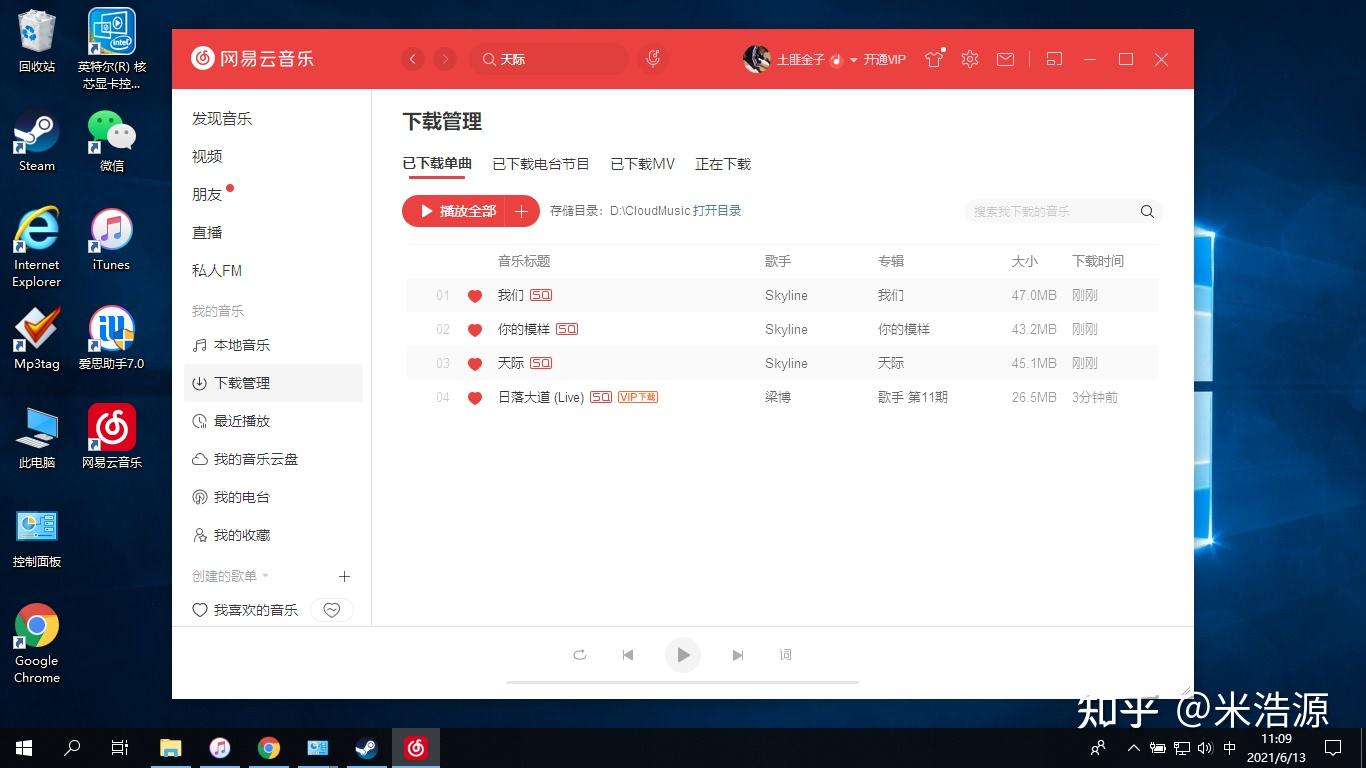Switch to mini-player mode icon

coord(1053,59)
